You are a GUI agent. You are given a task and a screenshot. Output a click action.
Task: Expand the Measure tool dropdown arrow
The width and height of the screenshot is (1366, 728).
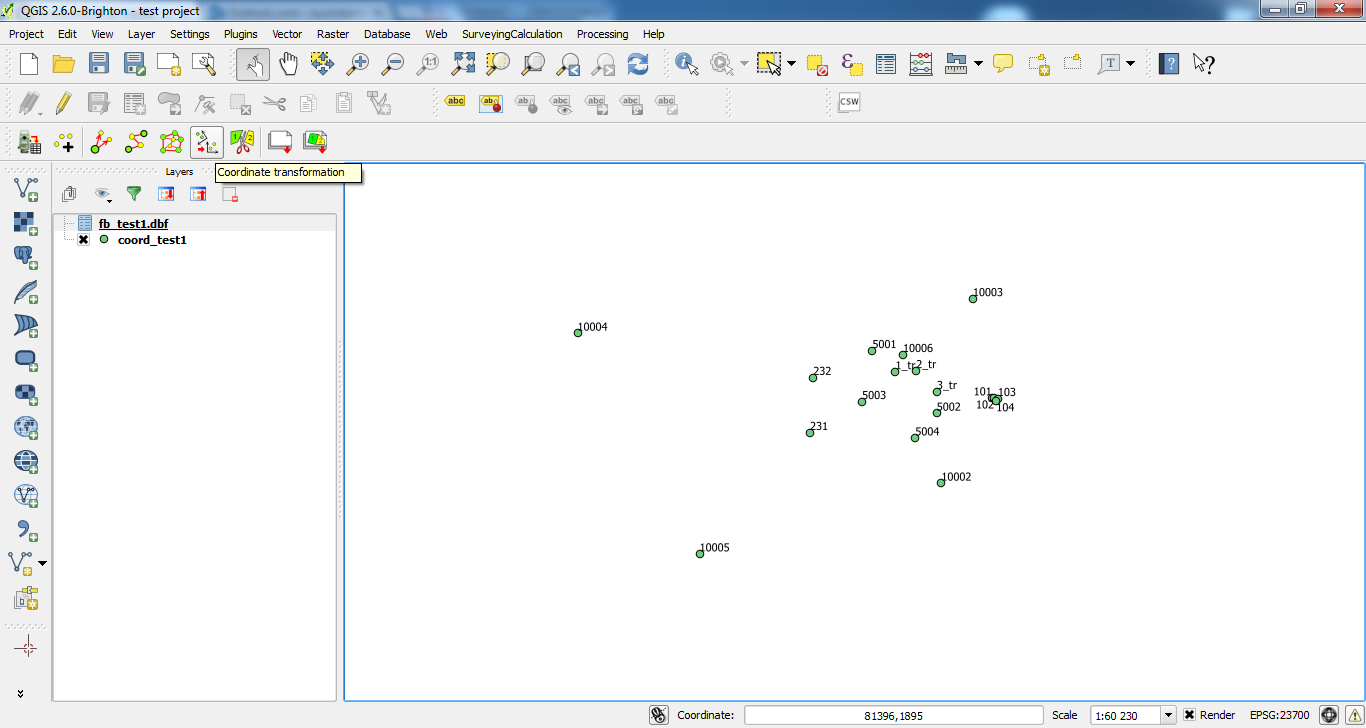point(978,64)
